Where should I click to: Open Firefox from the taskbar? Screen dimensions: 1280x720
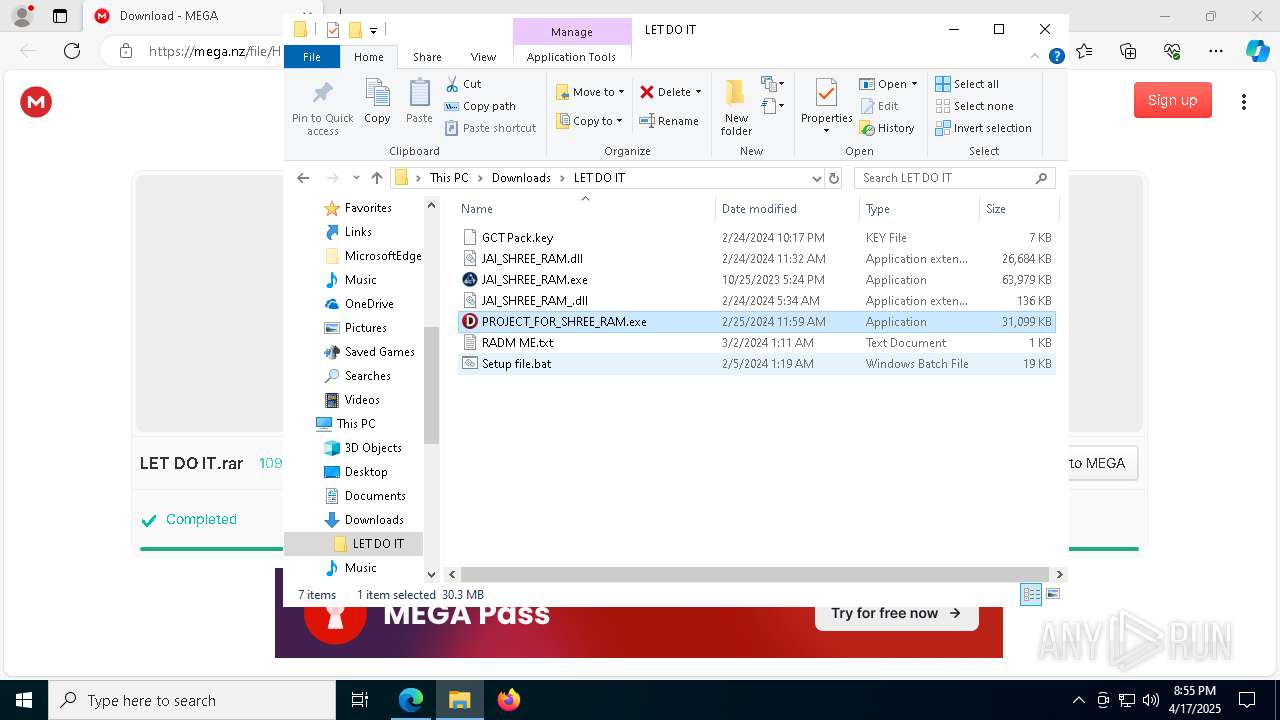[509, 700]
